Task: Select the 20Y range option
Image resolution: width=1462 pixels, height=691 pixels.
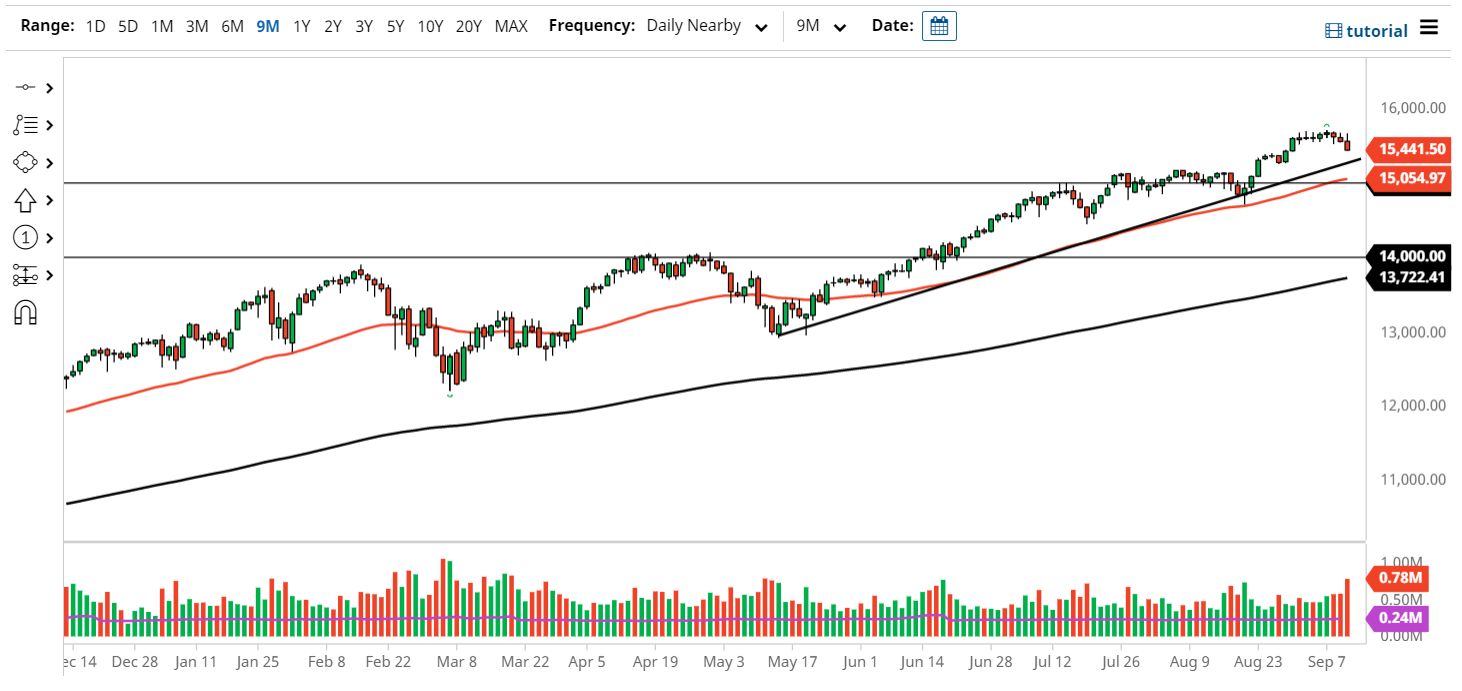Action: click(469, 26)
